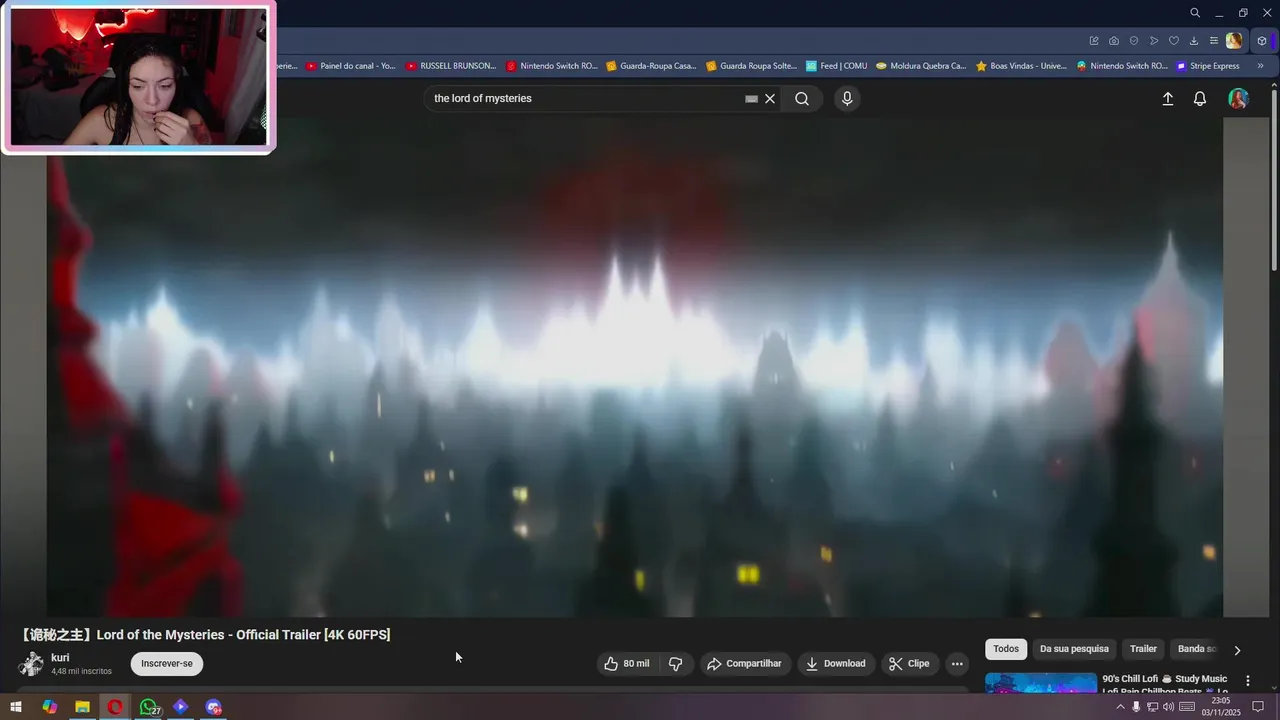Show more bookmarks with double-chevron
The width and height of the screenshot is (1280, 720).
pos(1259,66)
